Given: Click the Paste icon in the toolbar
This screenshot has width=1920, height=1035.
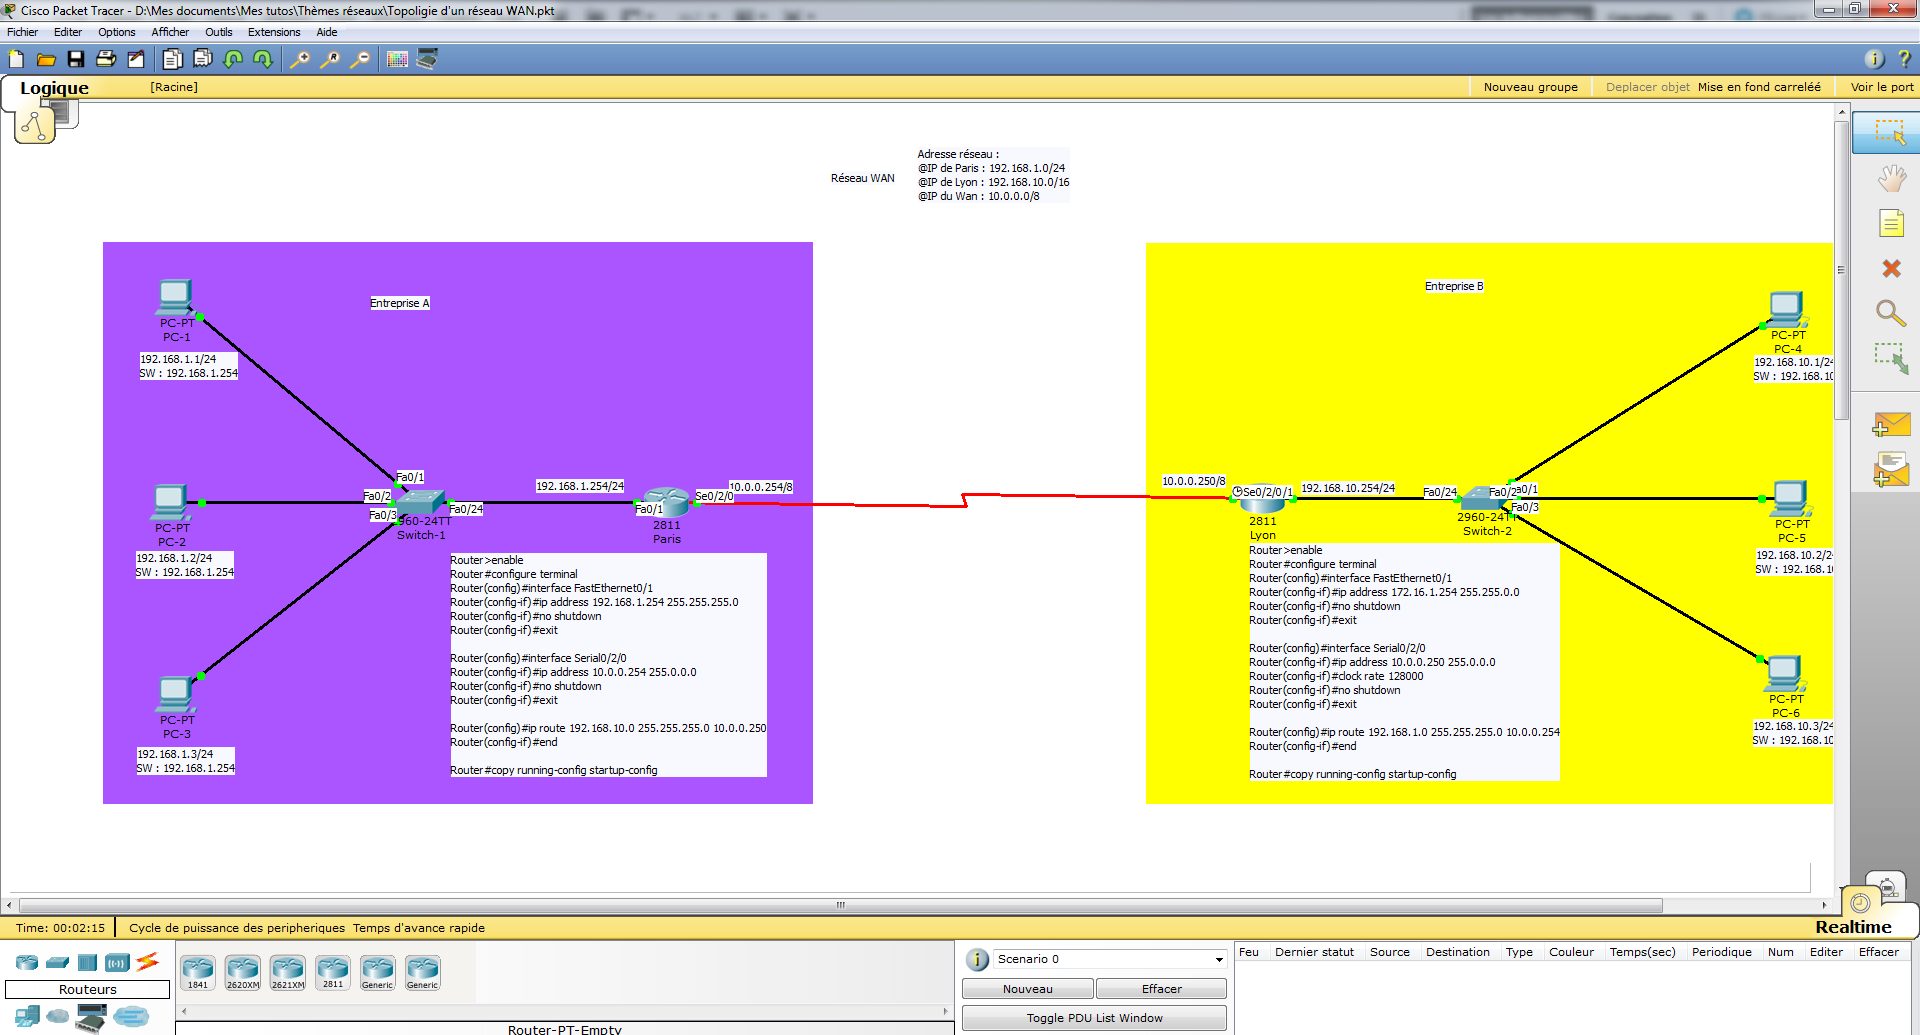Looking at the screenshot, I should coord(203,59).
